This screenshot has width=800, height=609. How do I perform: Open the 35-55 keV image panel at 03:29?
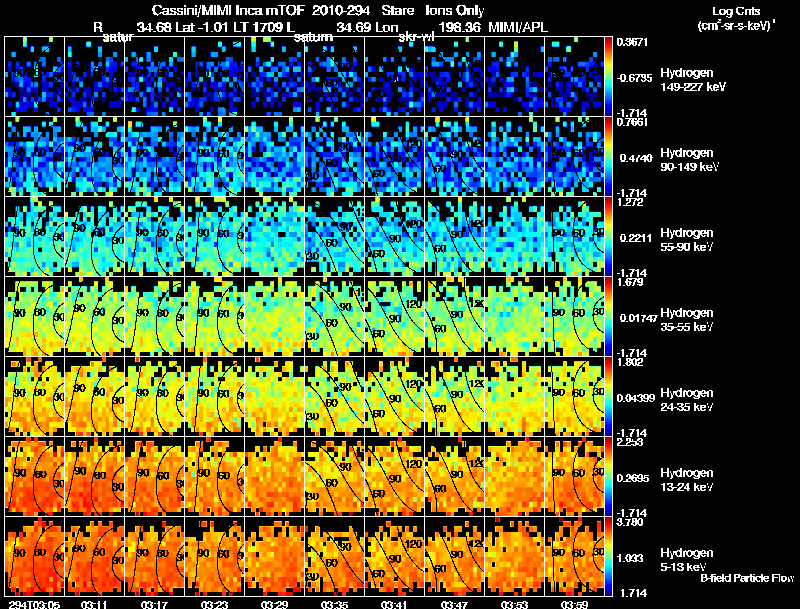pos(274,317)
